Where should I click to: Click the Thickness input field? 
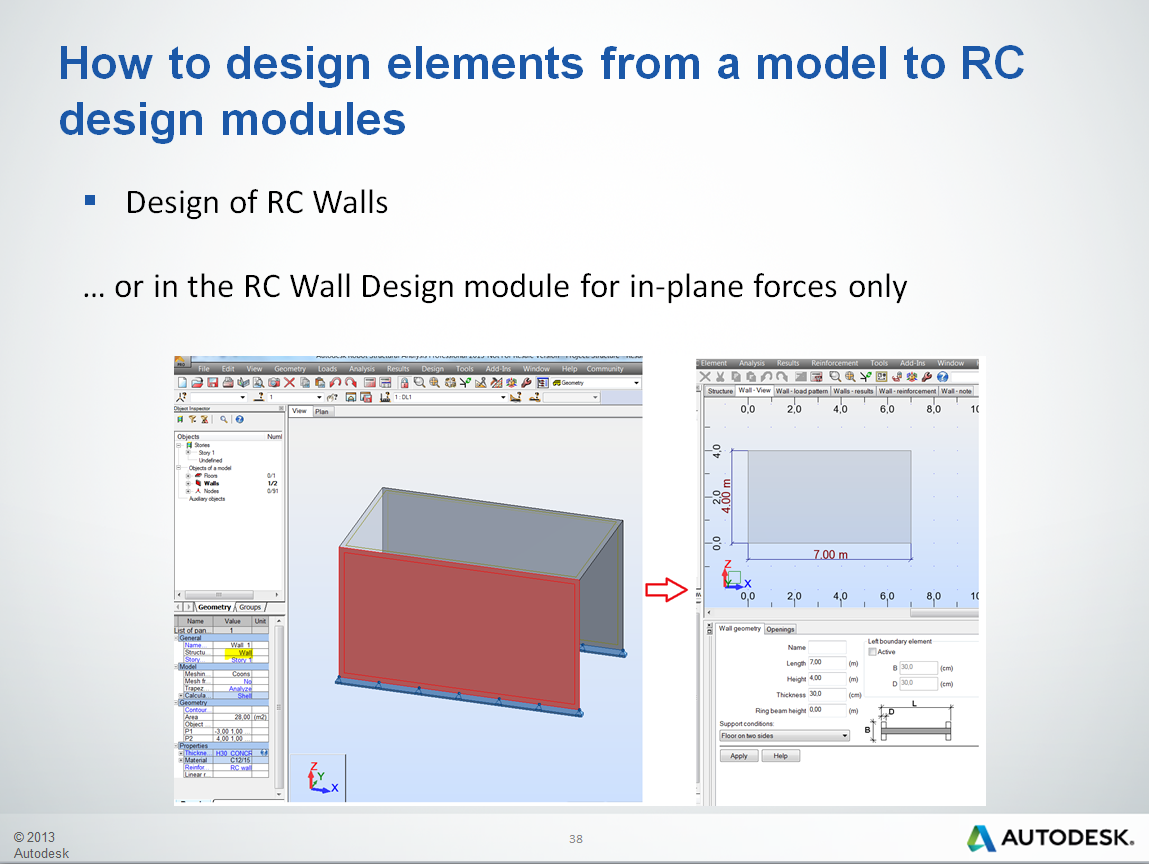tap(827, 694)
